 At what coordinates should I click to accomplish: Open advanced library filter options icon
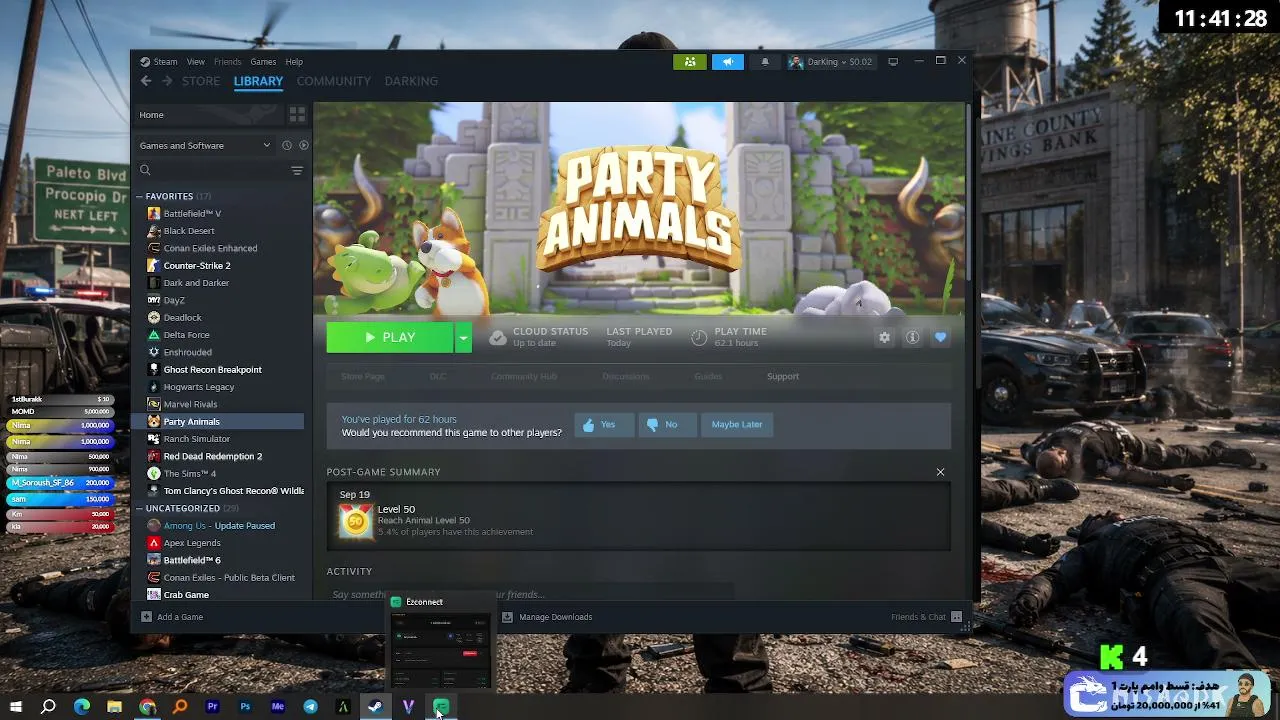[x=297, y=171]
